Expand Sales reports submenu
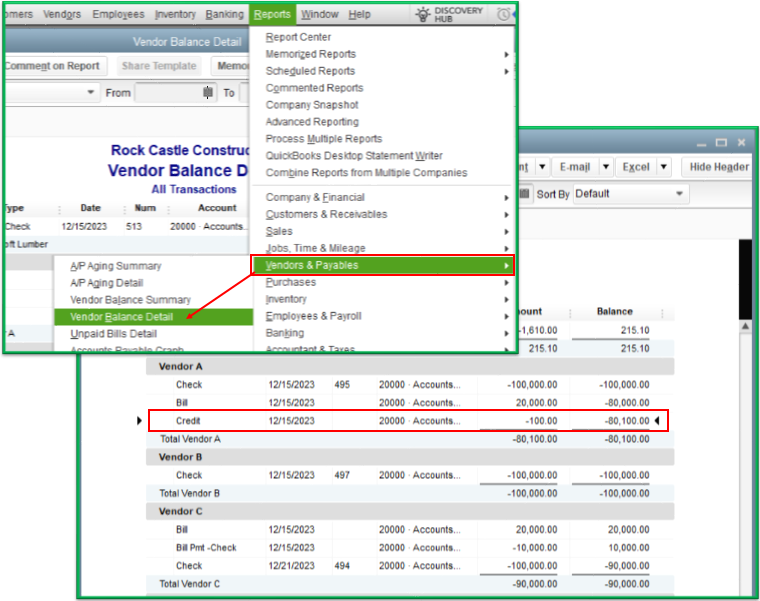This screenshot has width=760, height=601. click(x=383, y=231)
